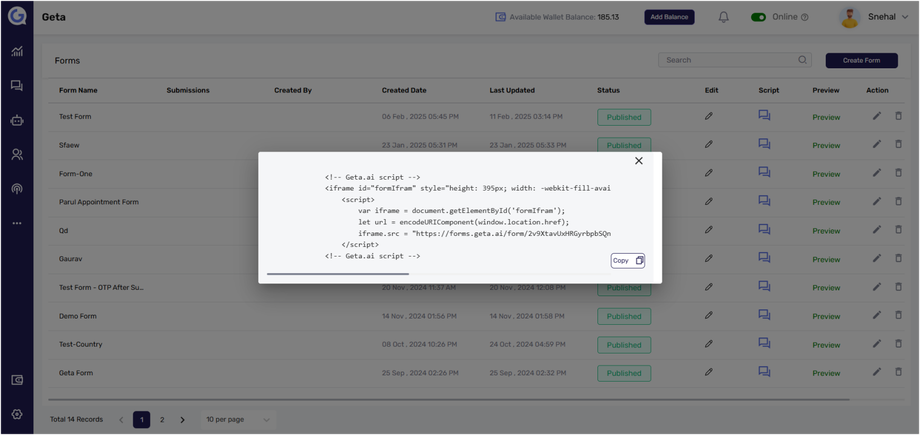The image size is (920, 435).
Task: Open settings gear in sidebar
Action: tap(17, 414)
